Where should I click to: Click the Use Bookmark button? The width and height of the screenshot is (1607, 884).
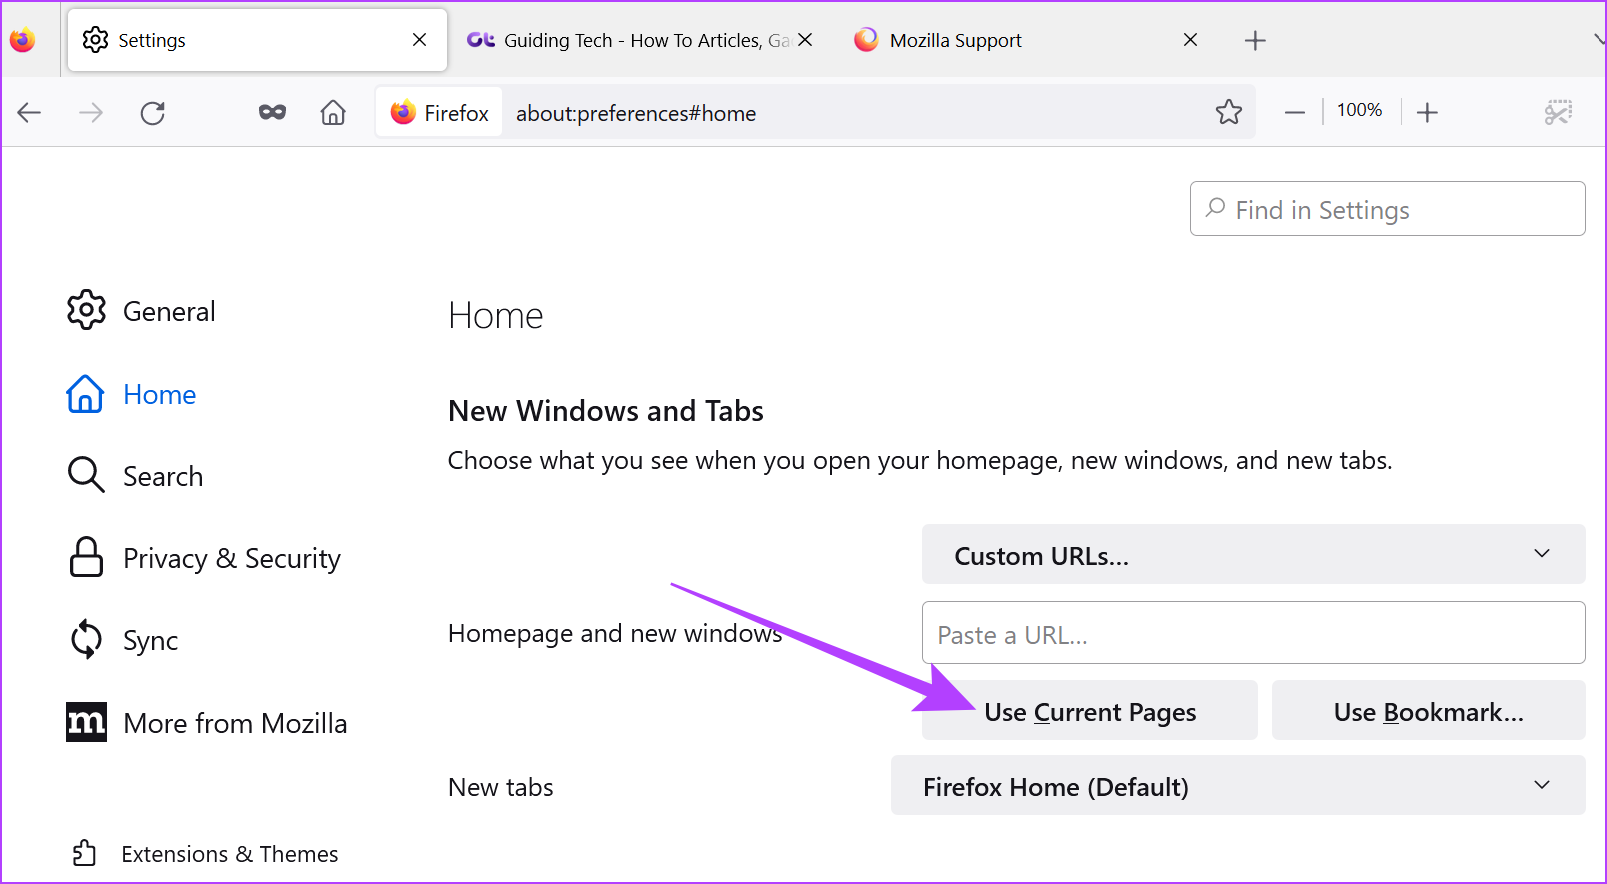point(1428,711)
